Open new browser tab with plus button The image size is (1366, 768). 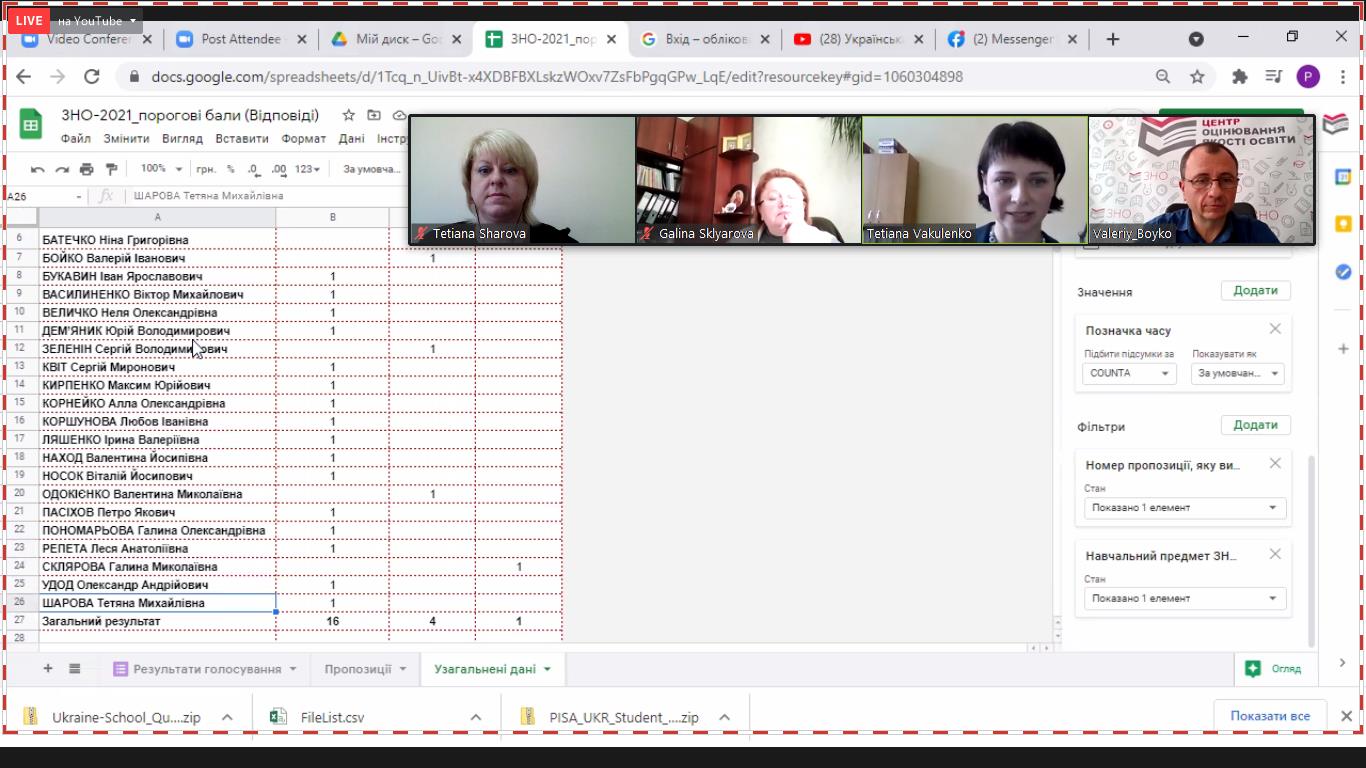(x=1113, y=39)
